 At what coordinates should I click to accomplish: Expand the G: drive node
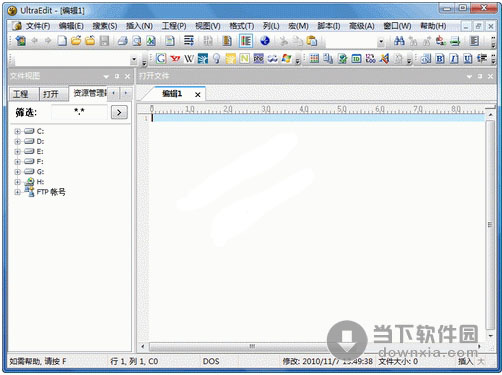coord(18,172)
